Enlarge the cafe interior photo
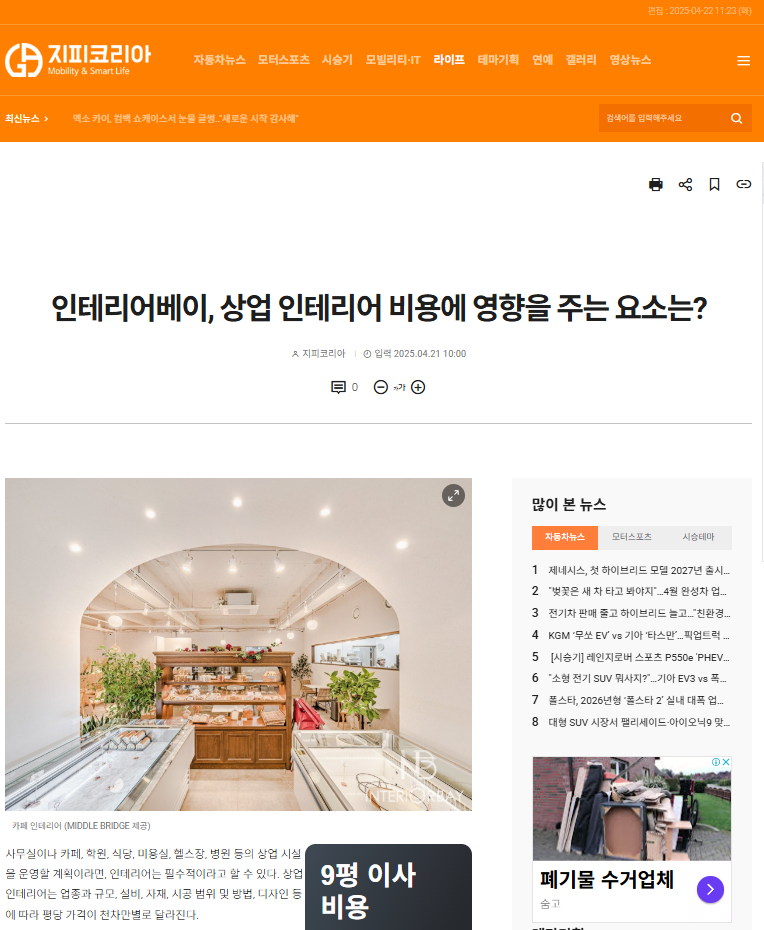This screenshot has height=930, width=764. click(453, 495)
